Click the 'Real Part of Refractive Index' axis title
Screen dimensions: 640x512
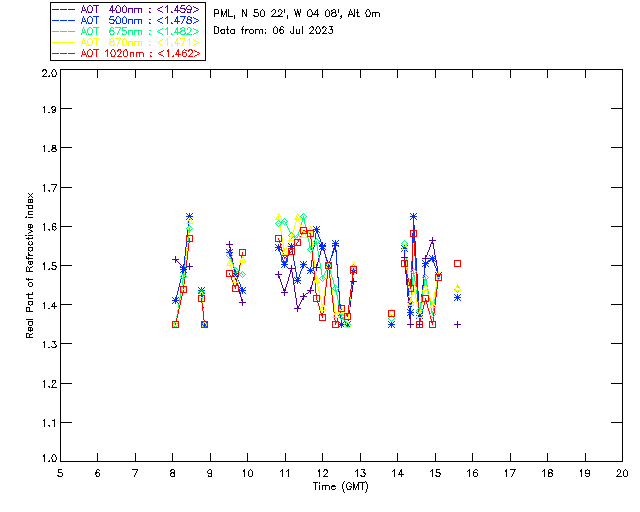pyautogui.click(x=29, y=265)
